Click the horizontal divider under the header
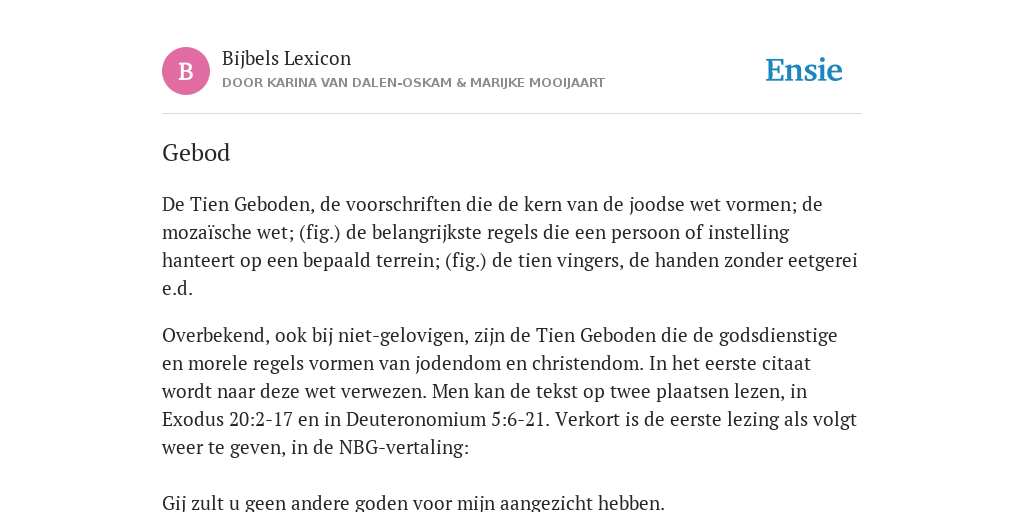 pos(512,114)
